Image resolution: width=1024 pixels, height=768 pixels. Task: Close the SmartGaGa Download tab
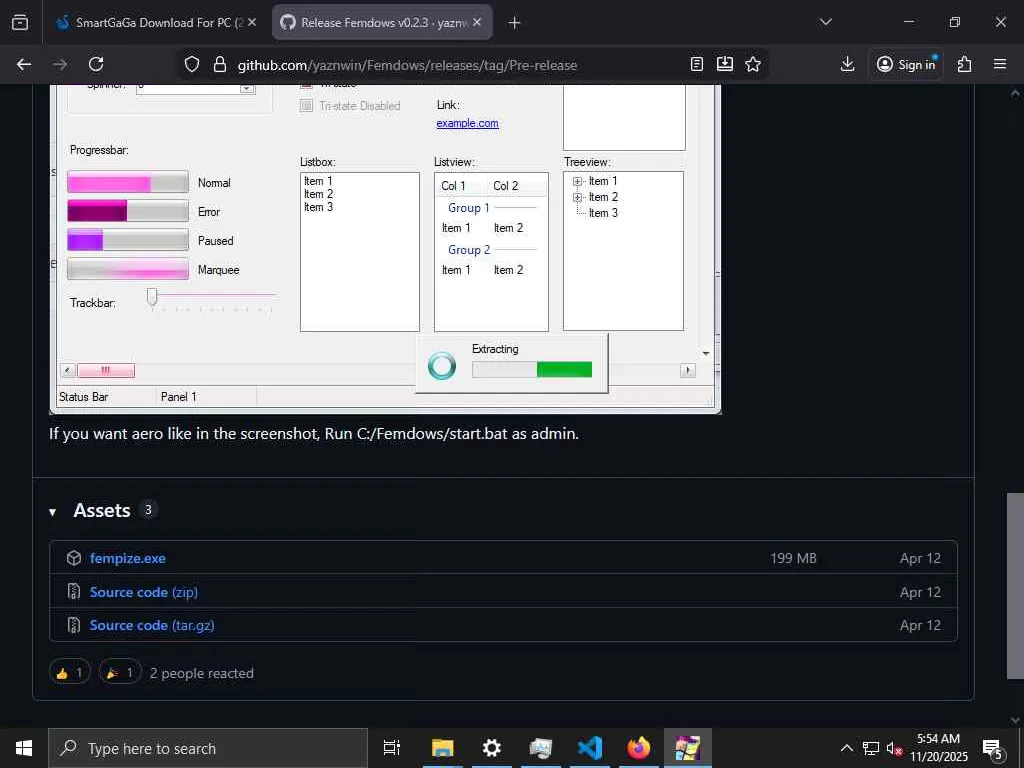[252, 22]
